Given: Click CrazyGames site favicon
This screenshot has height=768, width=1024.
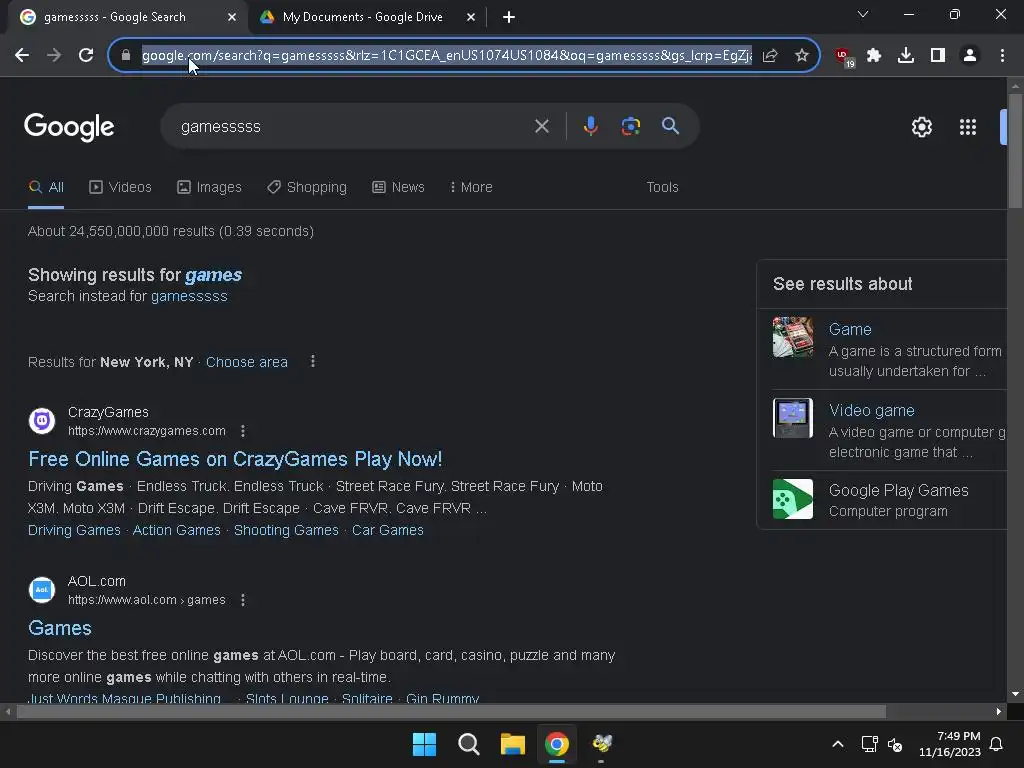Looking at the screenshot, I should point(42,421).
